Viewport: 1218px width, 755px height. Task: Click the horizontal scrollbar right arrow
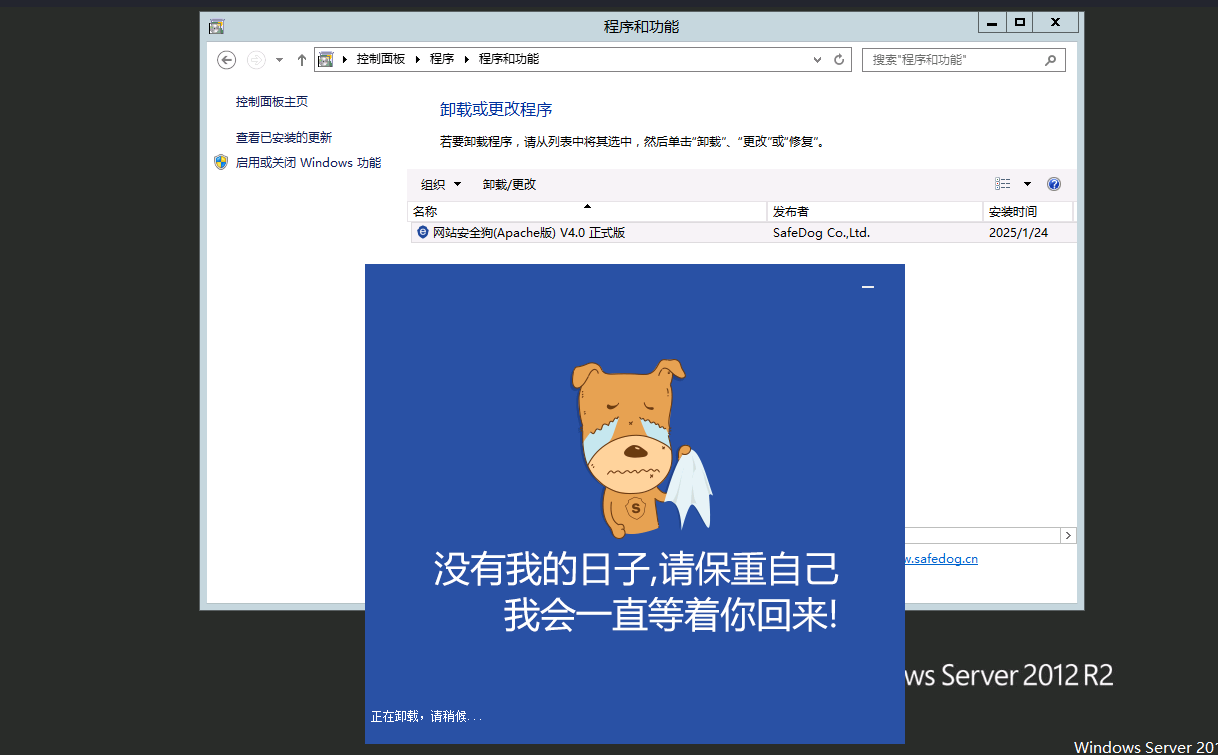pyautogui.click(x=1068, y=536)
